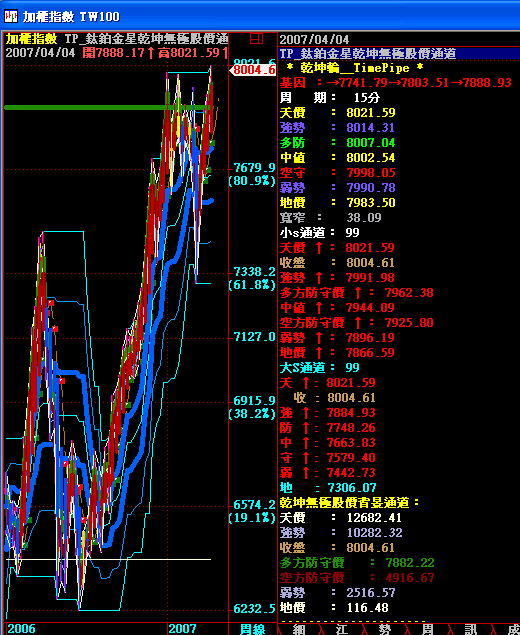Click the 38.2% retracement level label

point(252,414)
